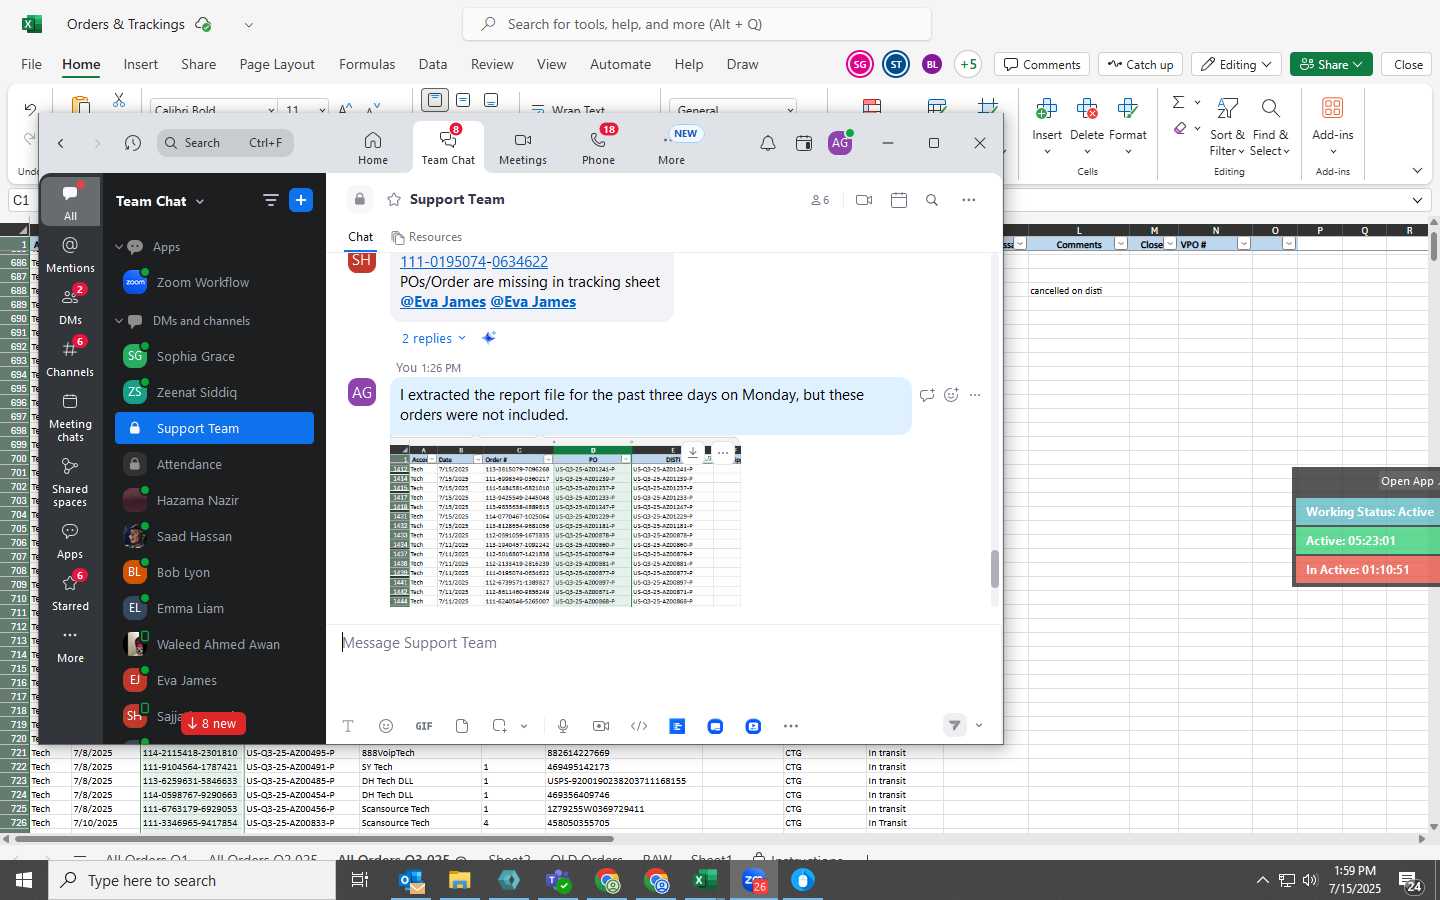Open the Zoom history clock icon
The image size is (1440, 900).
tap(133, 143)
